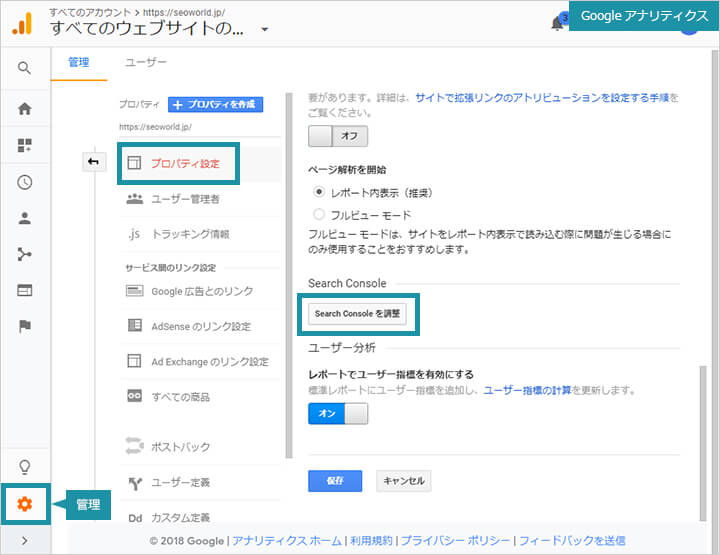Image resolution: width=720 pixels, height=555 pixels.
Task: Click Search Console を調整 button
Action: (x=357, y=314)
